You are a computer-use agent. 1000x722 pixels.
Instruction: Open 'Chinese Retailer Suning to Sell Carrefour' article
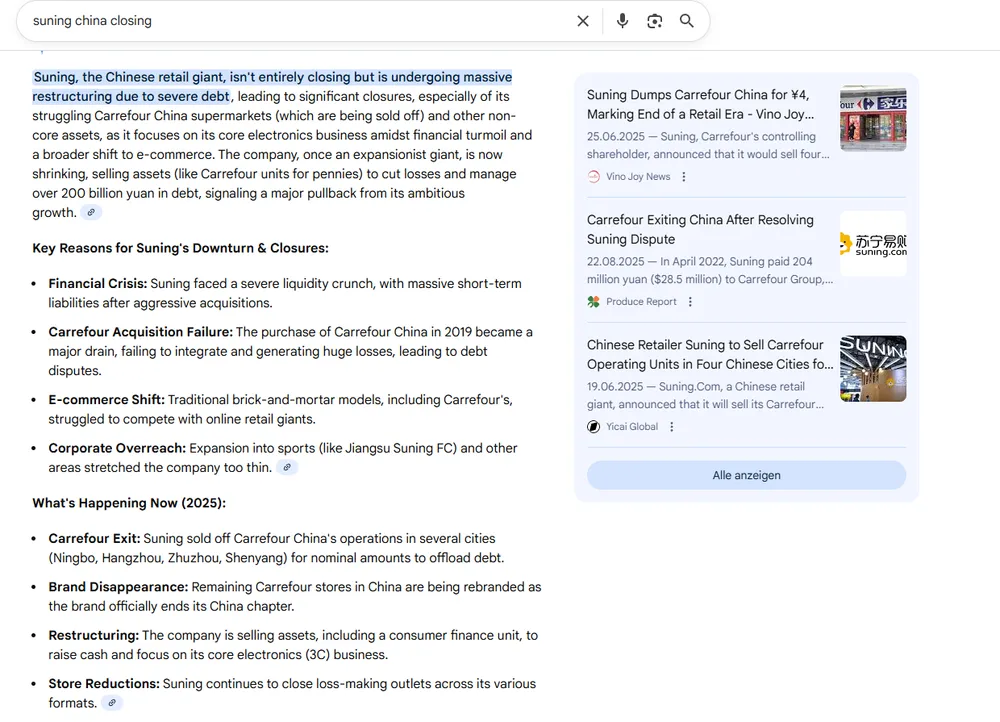coord(710,355)
